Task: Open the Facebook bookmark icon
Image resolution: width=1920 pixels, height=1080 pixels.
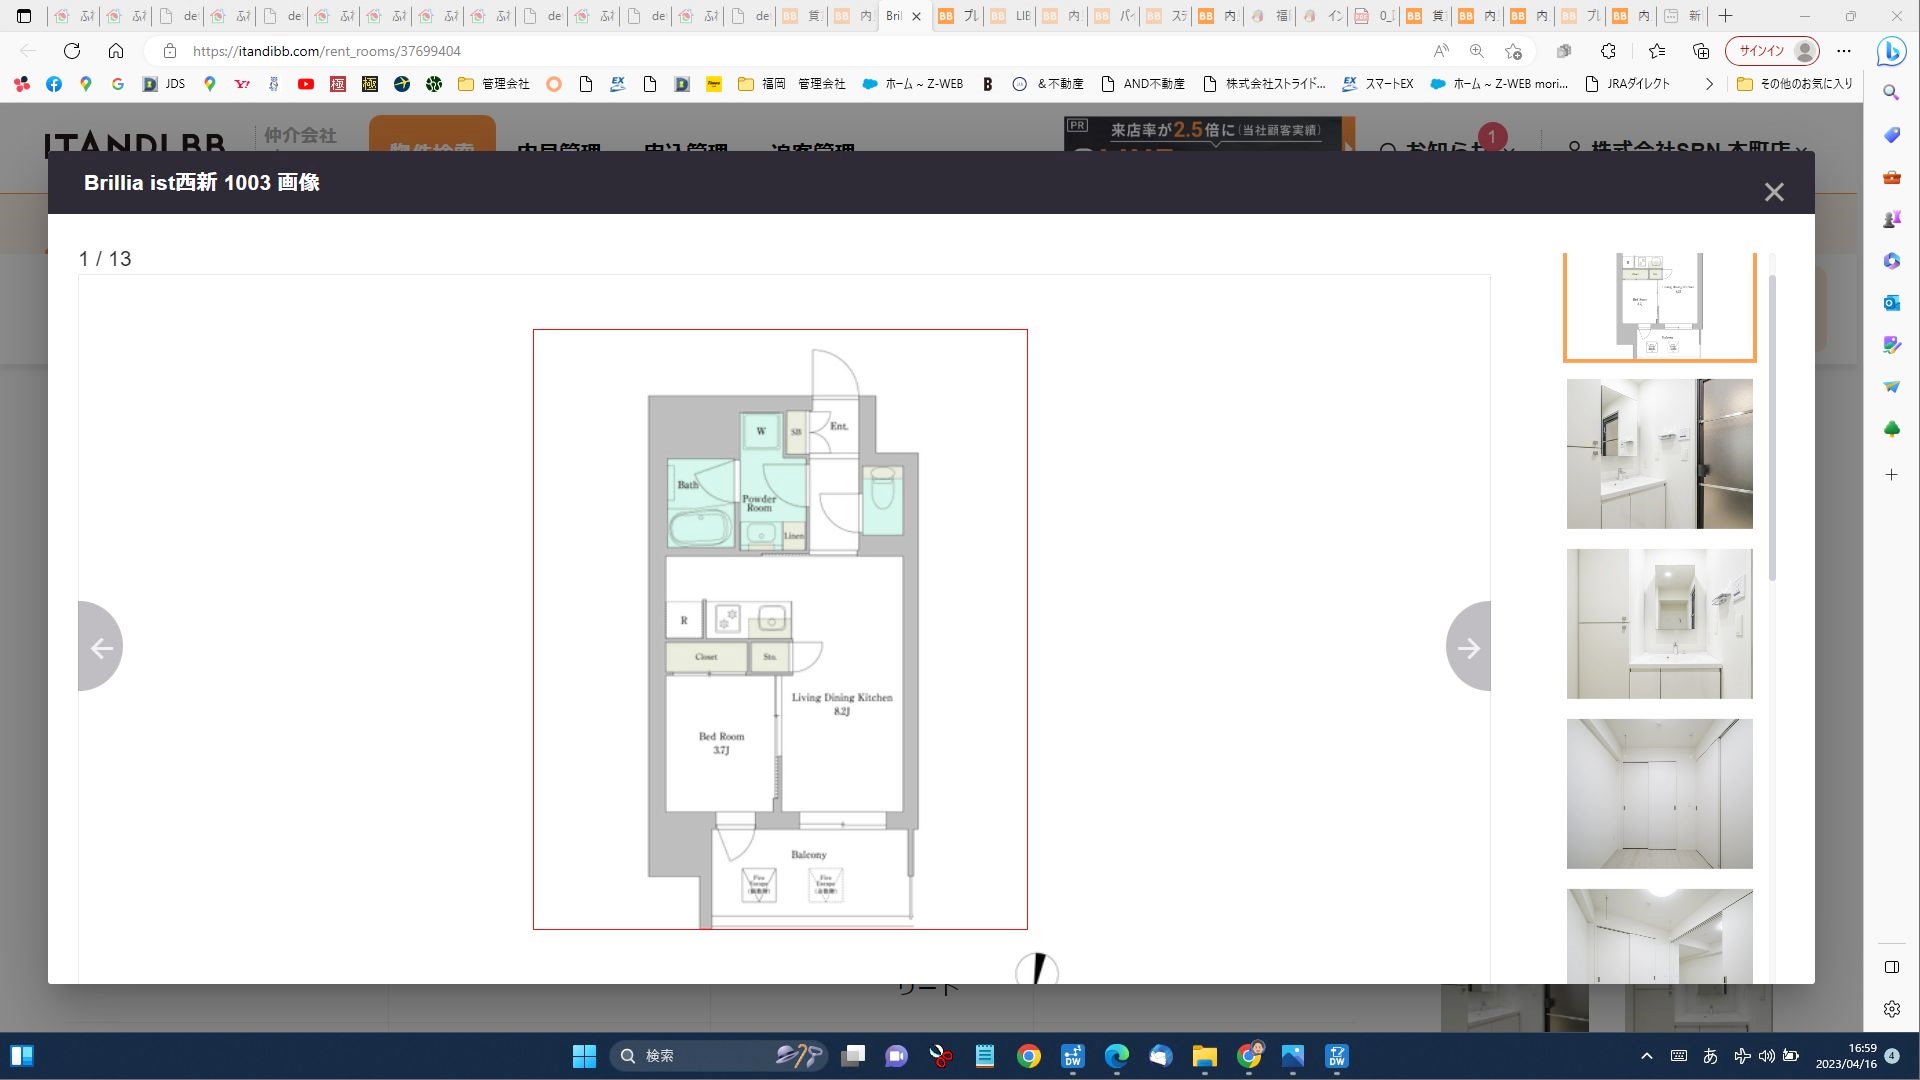Action: coord(54,84)
